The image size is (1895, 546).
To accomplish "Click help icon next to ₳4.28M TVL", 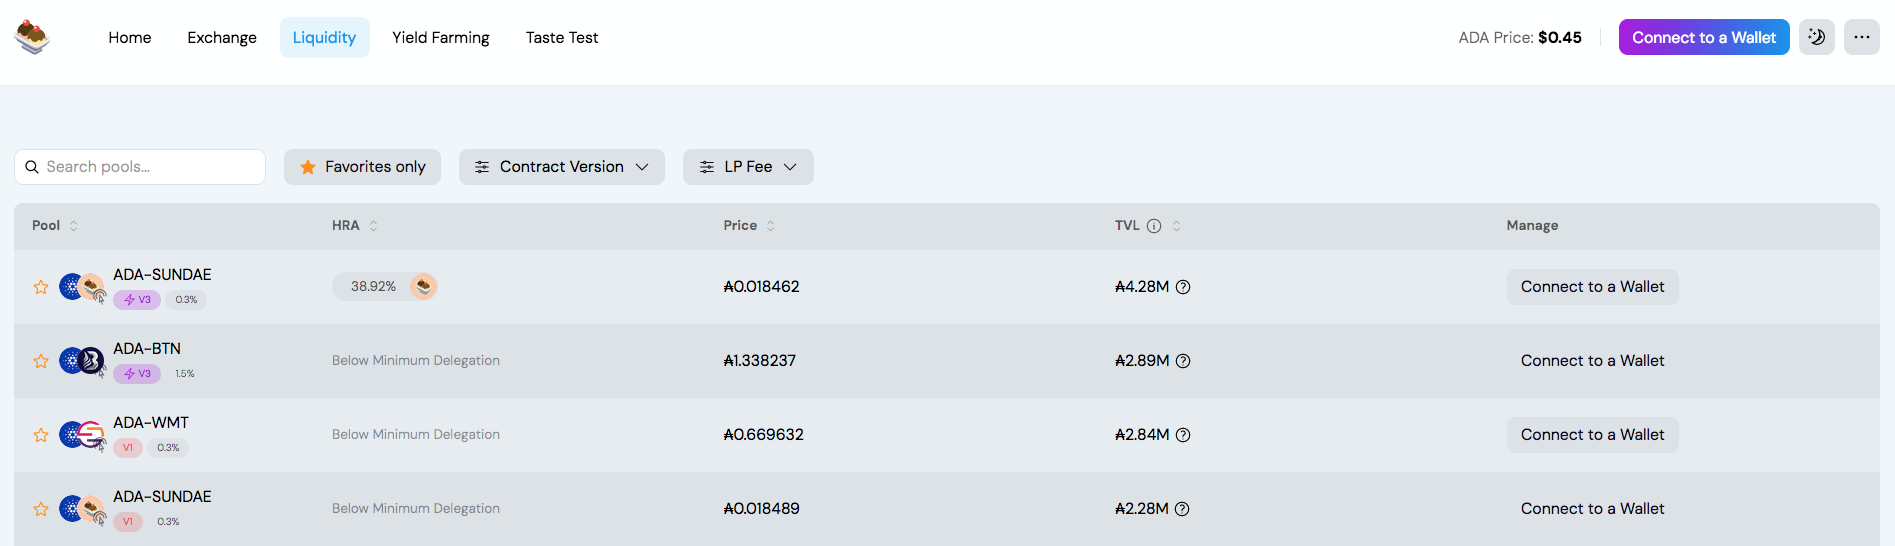I will pos(1183,287).
